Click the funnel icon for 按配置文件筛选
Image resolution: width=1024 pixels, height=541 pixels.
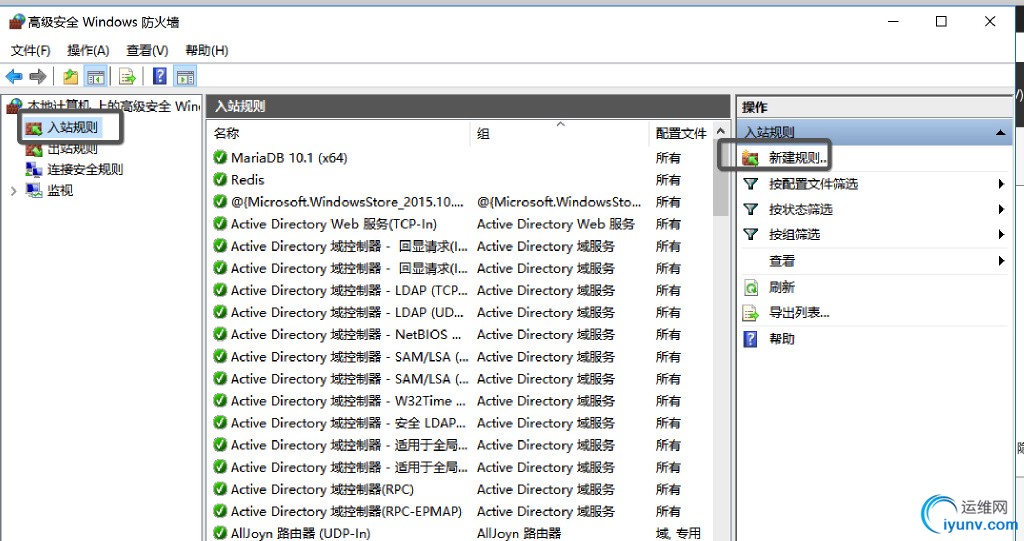coord(751,184)
